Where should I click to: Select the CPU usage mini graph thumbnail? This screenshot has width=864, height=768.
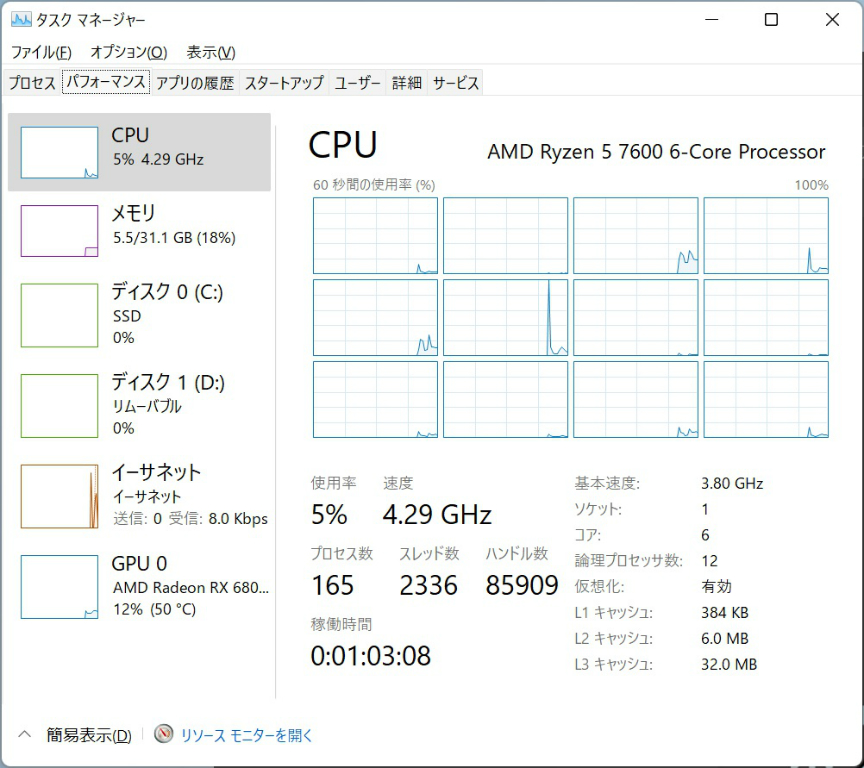[60, 152]
